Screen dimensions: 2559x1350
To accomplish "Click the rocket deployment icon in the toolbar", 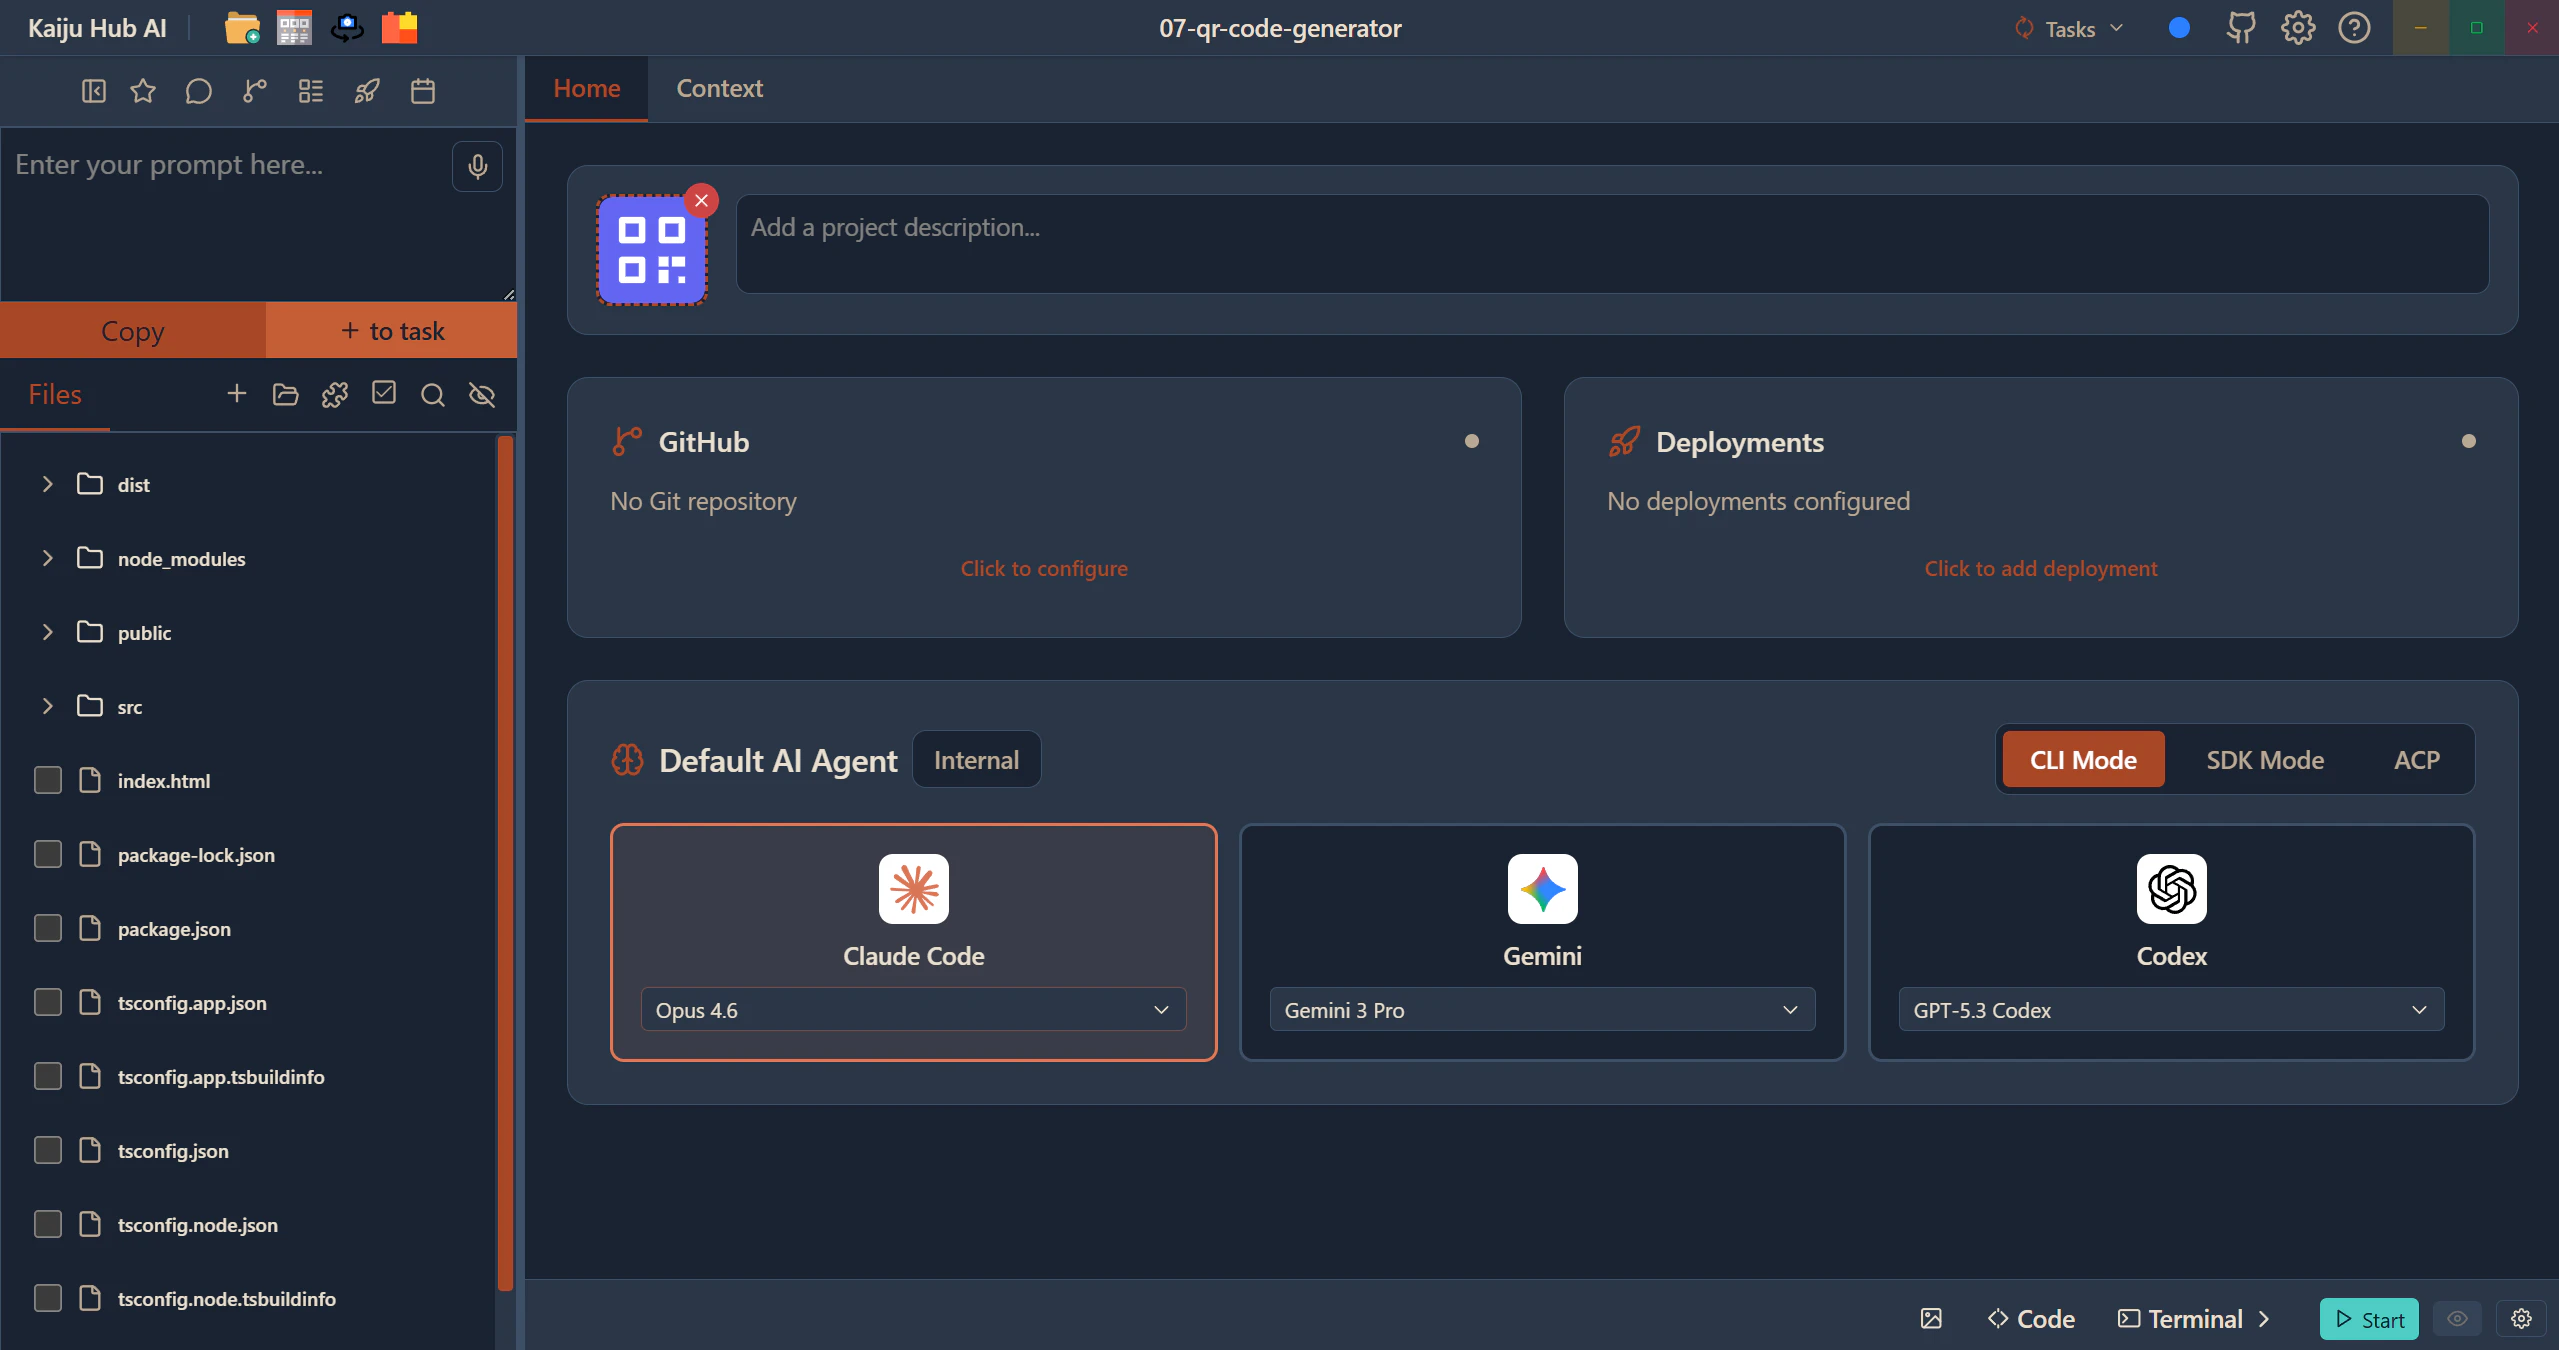I will click(366, 91).
